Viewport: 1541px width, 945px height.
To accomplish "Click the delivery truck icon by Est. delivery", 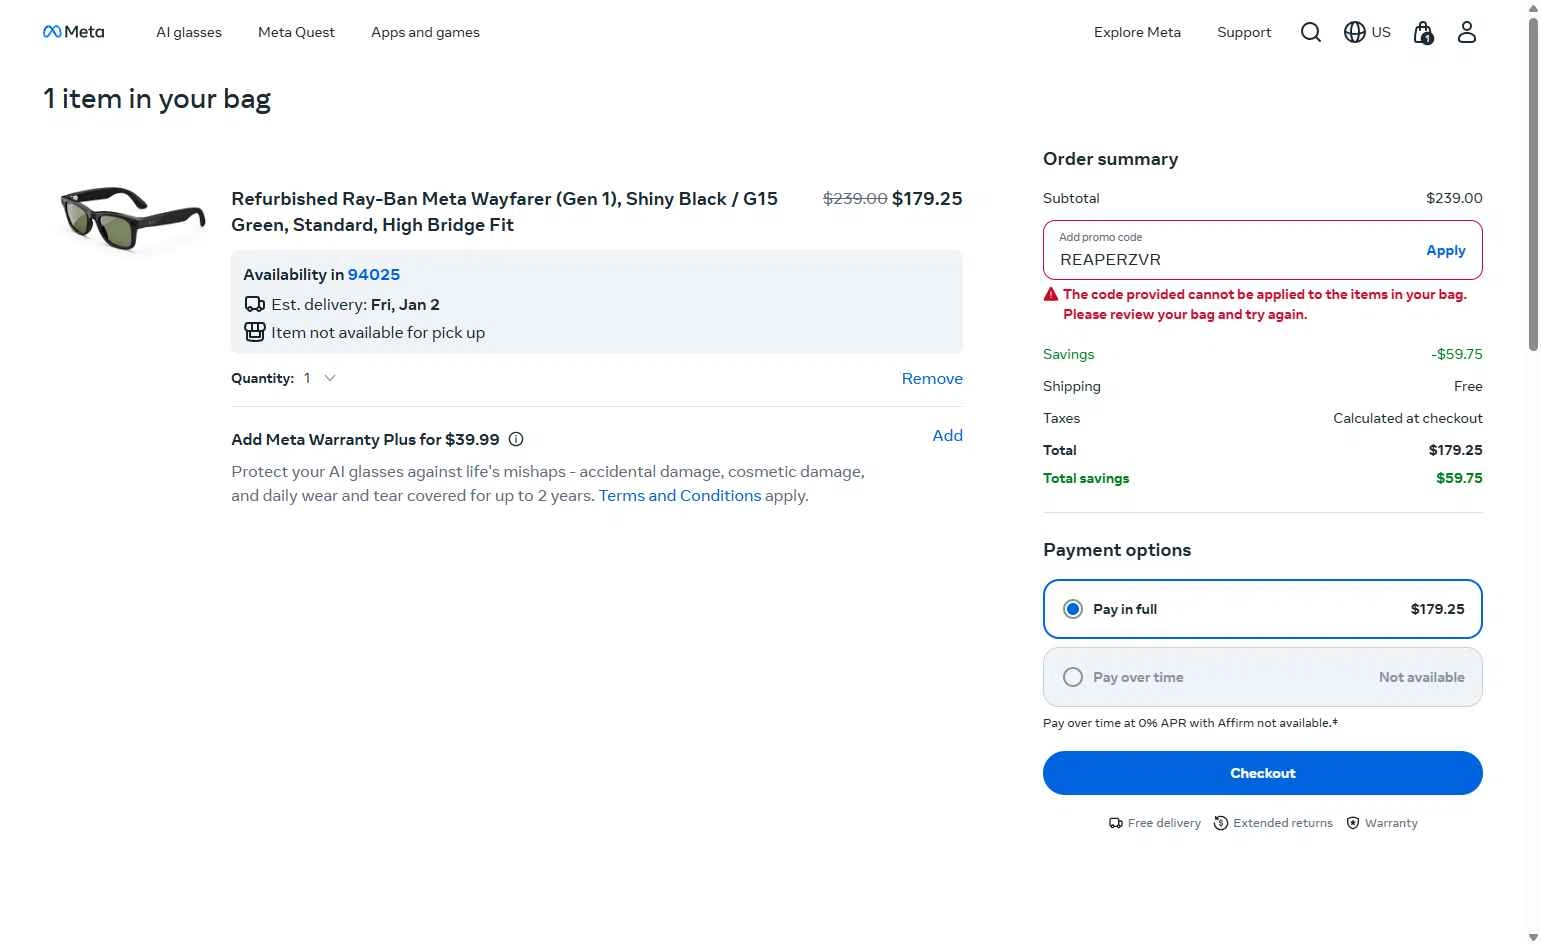I will click(x=255, y=304).
